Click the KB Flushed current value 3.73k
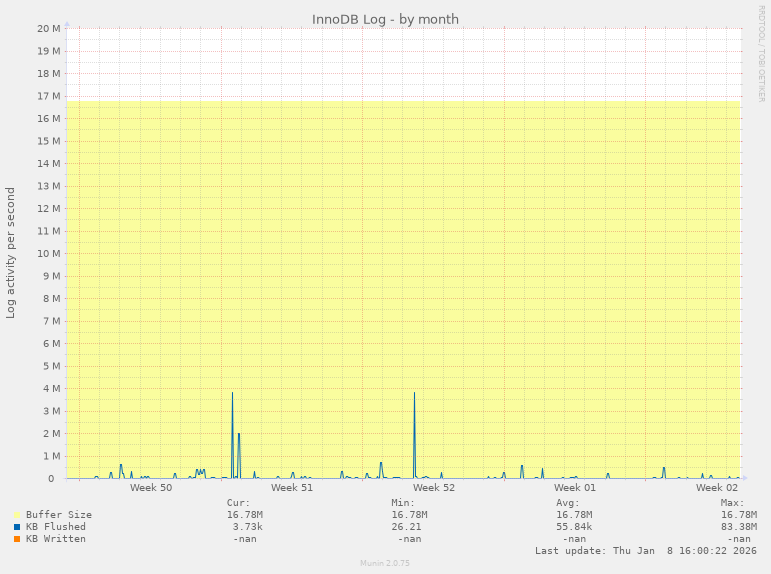The width and height of the screenshot is (771, 574). point(247,527)
